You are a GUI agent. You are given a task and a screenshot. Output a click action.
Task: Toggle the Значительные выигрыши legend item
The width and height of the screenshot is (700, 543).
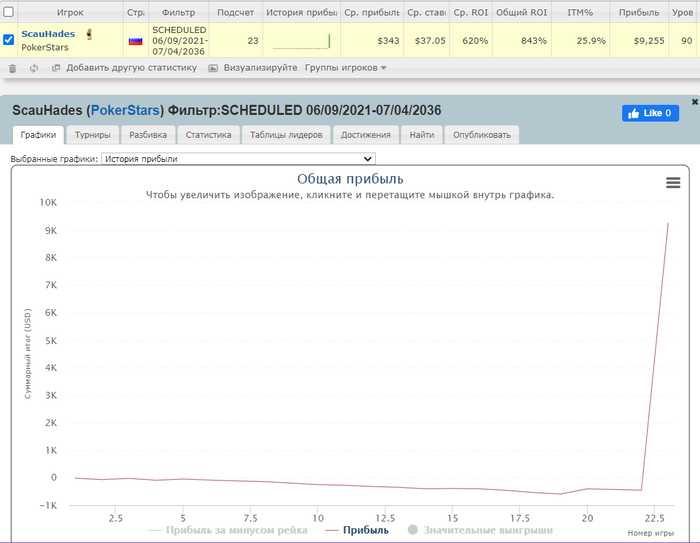[480, 530]
